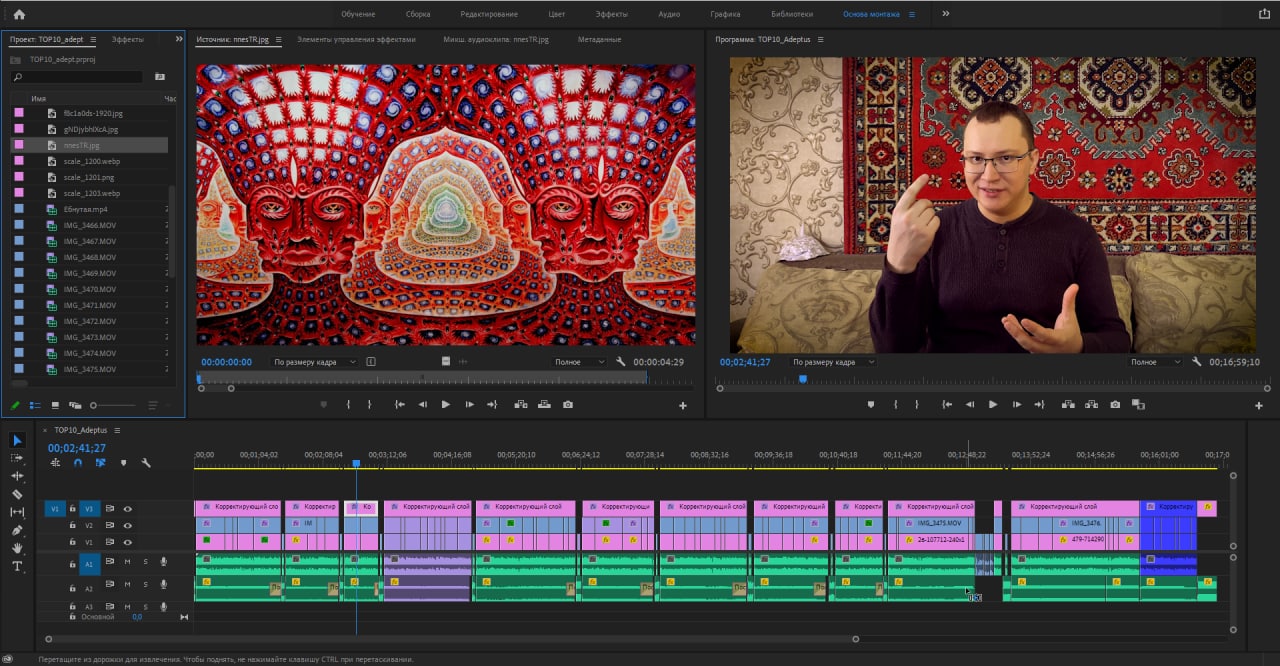Viewport: 1280px width, 666px height.
Task: Click Lift button in Program monitor
Action: 1067,405
